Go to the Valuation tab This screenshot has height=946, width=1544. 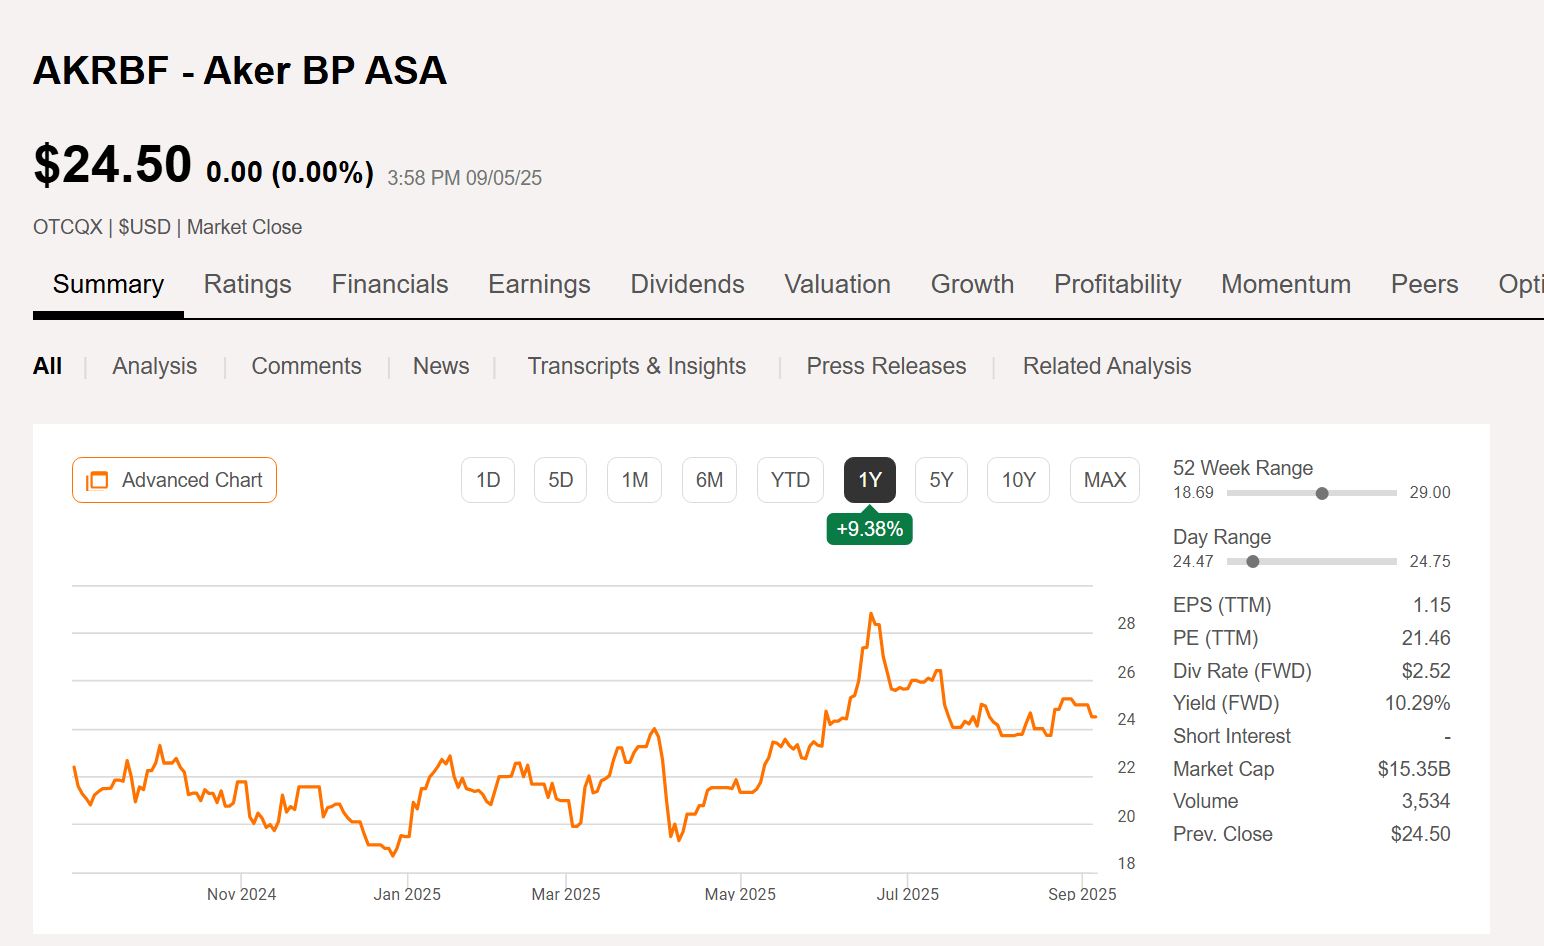pyautogui.click(x=837, y=285)
